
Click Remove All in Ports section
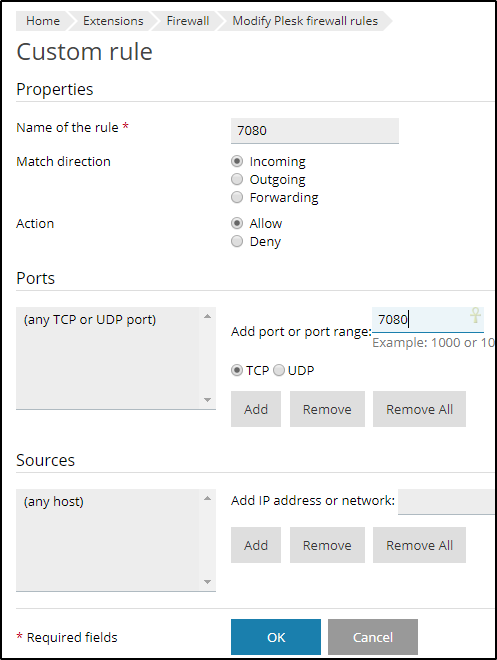[420, 409]
